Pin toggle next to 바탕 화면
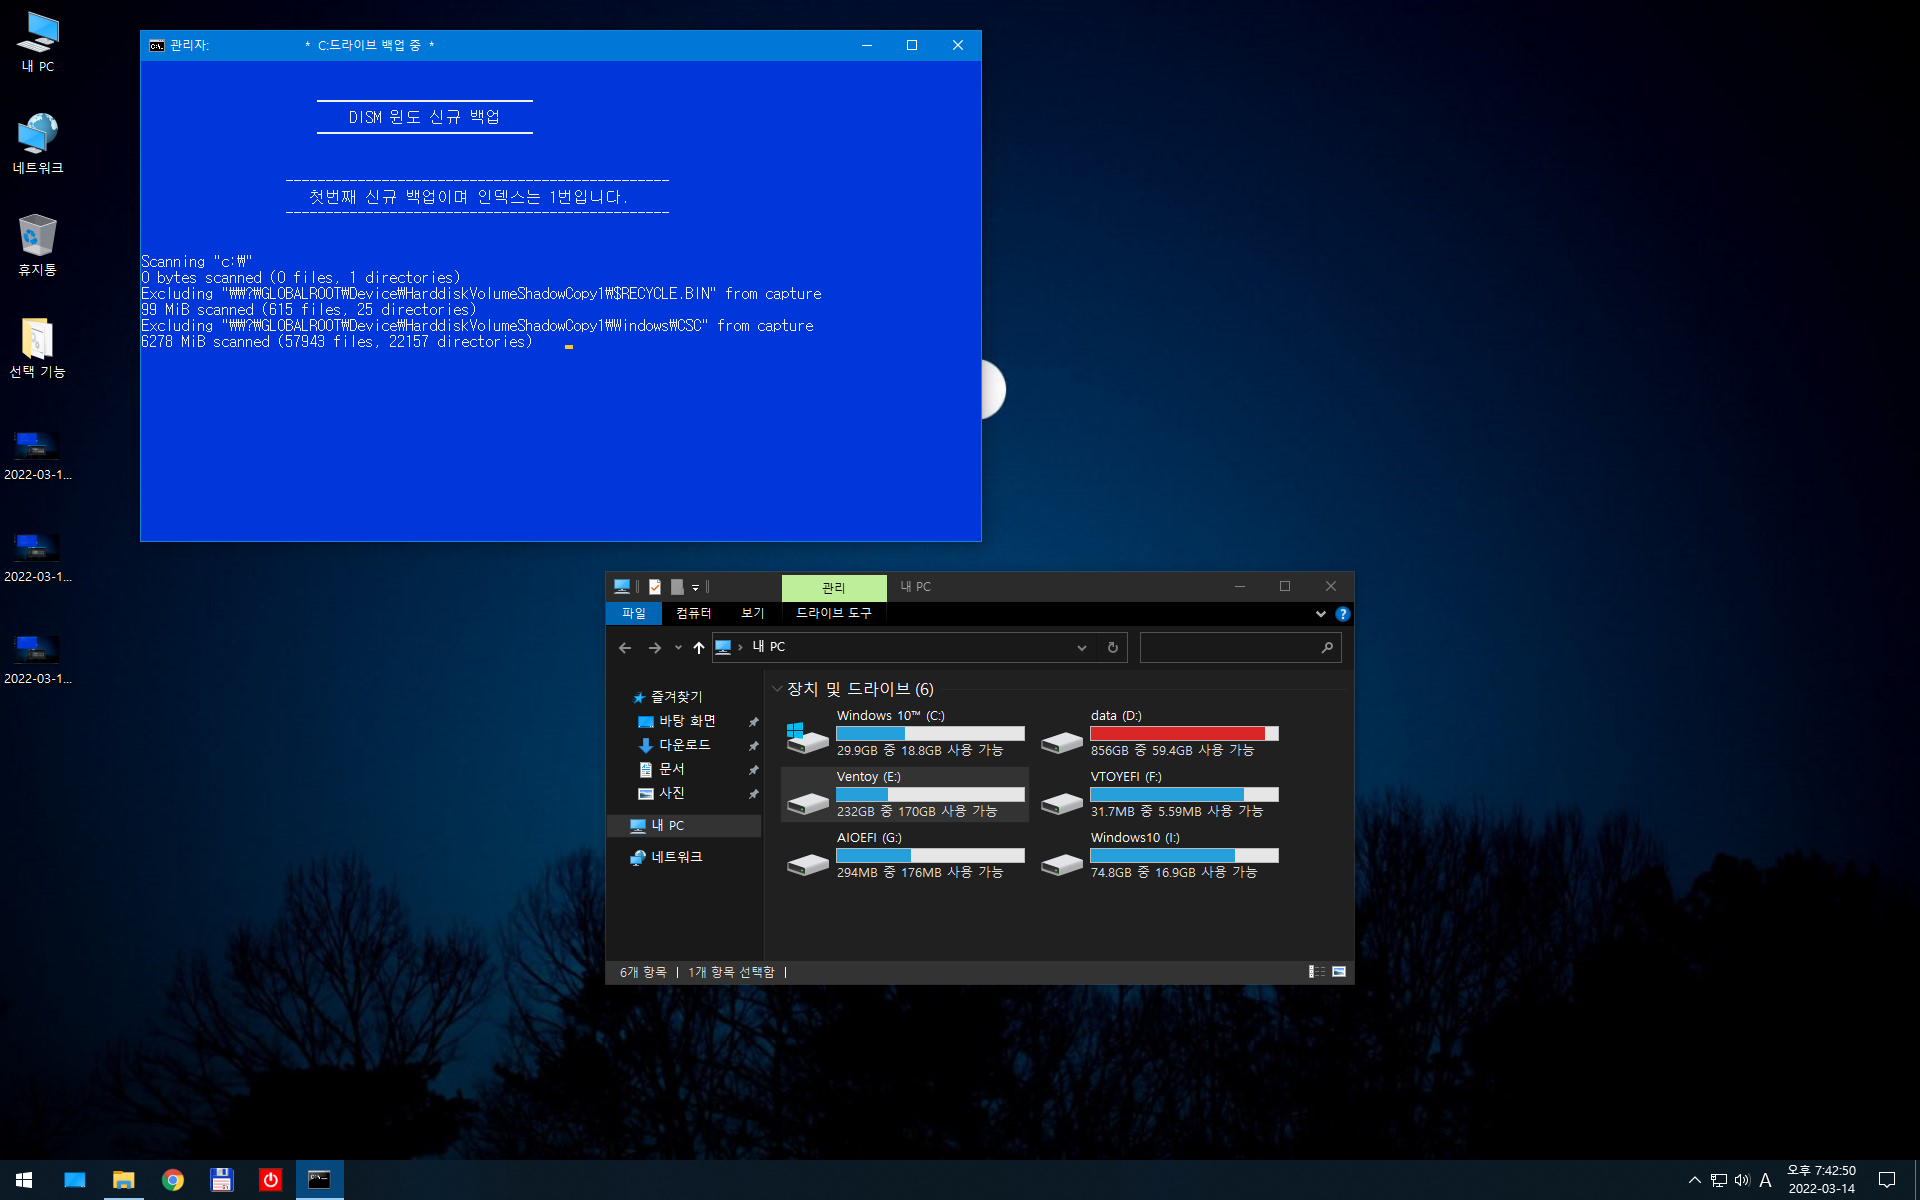 tap(753, 722)
